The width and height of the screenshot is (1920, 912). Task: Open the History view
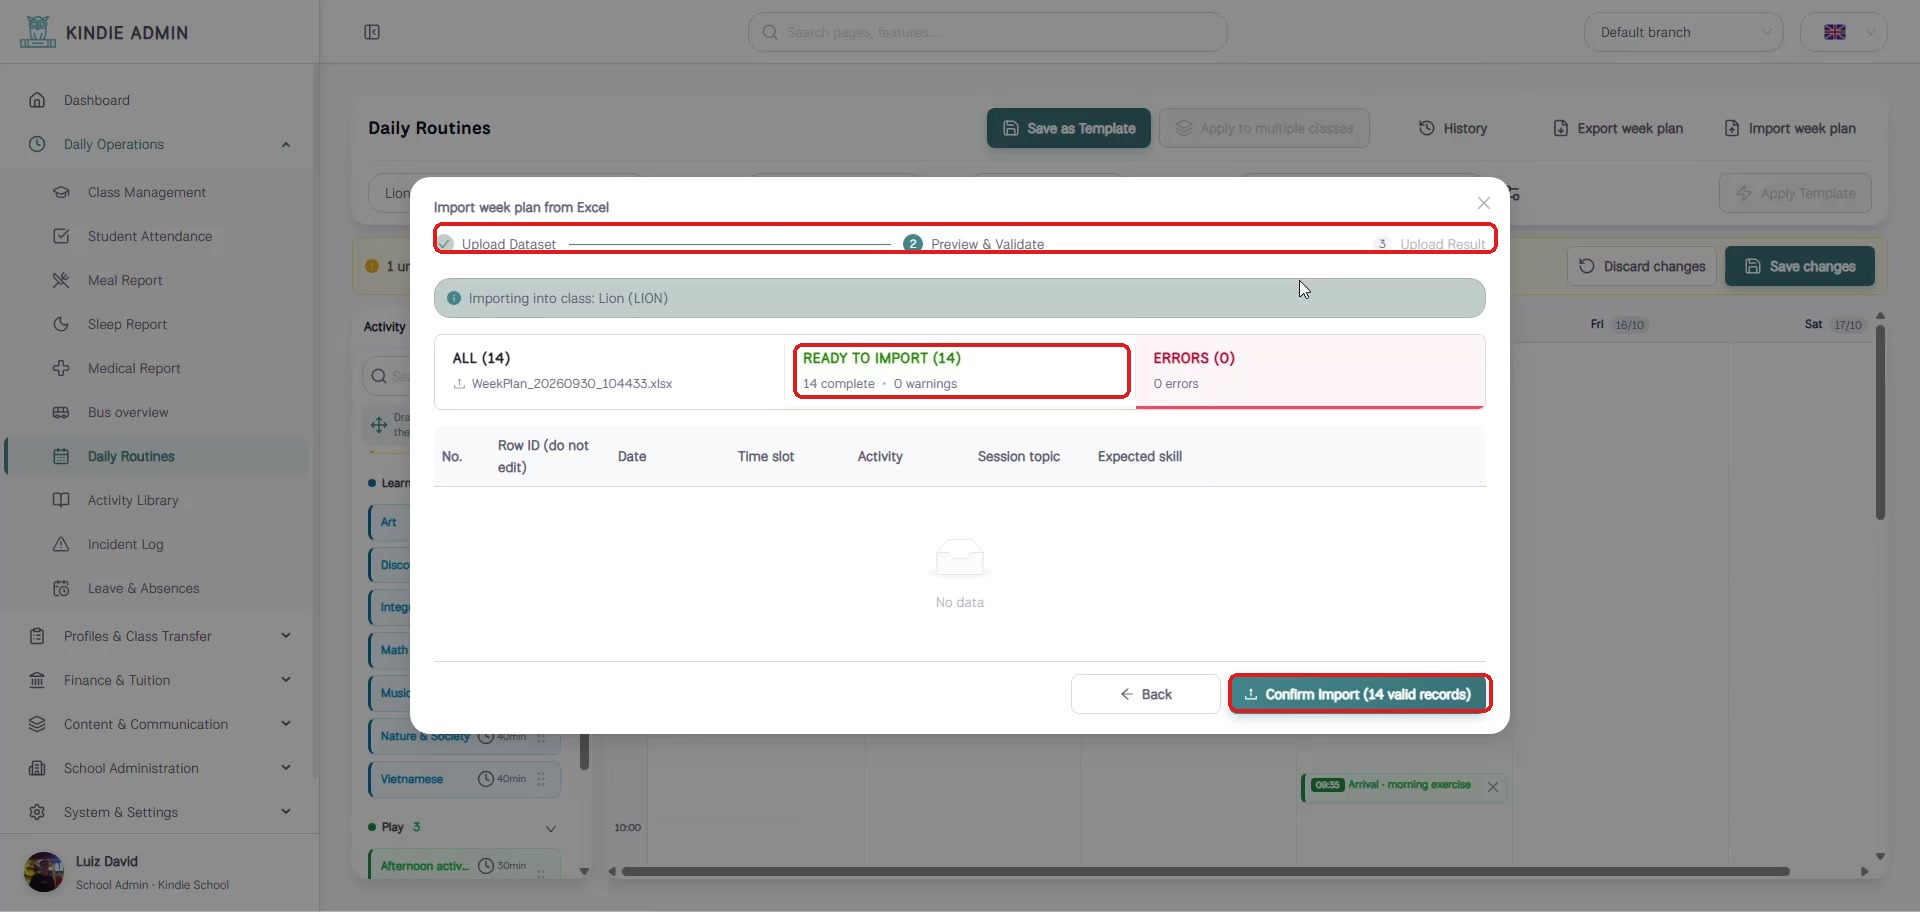click(x=1453, y=128)
